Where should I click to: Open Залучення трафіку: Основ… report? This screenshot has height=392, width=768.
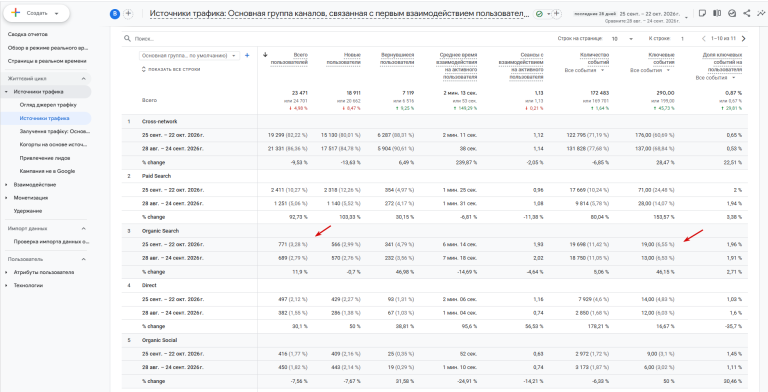[55, 131]
